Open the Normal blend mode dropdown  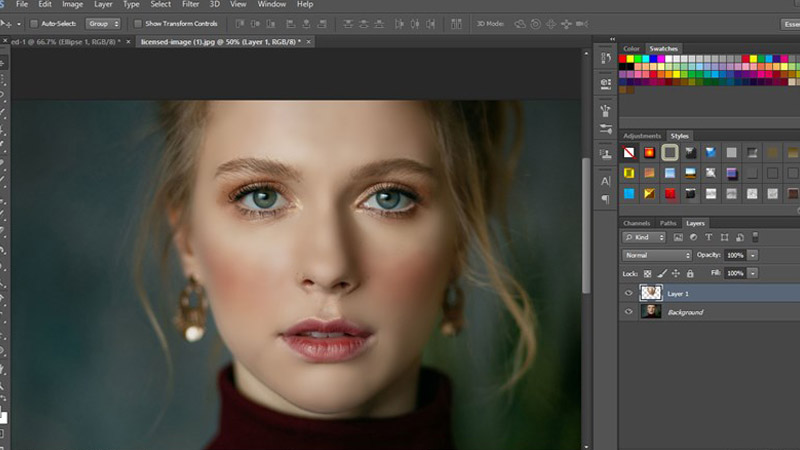point(657,255)
